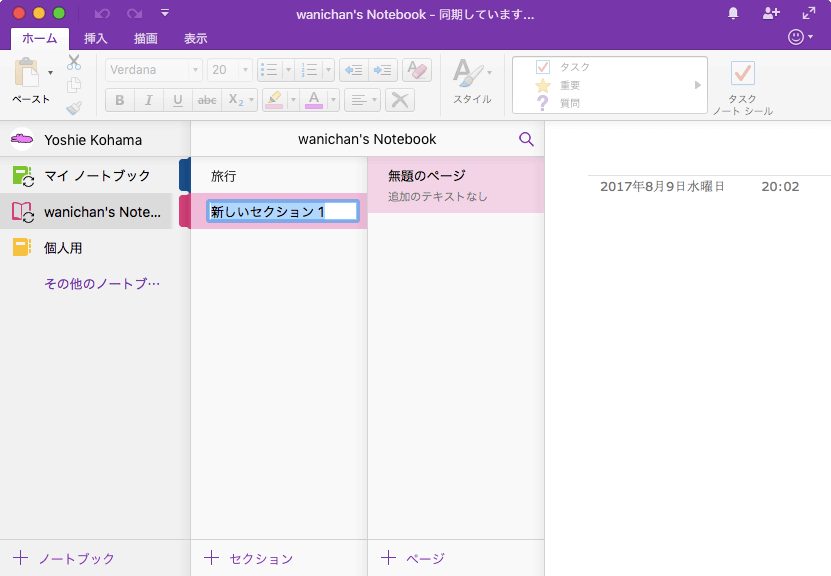Apply a numbered list

(x=309, y=70)
